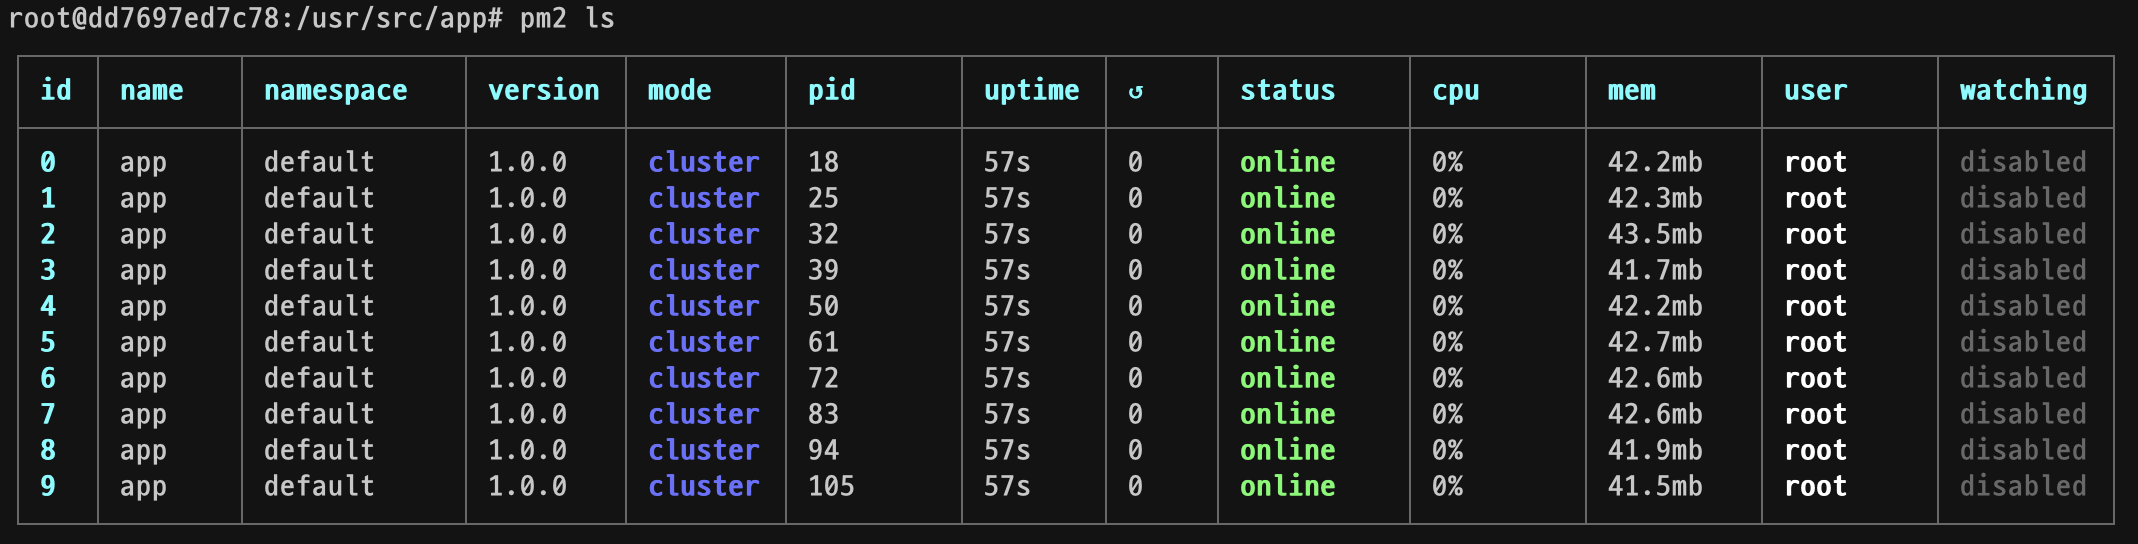This screenshot has width=2138, height=544.
Task: Click pid value 18
Action: click(824, 162)
